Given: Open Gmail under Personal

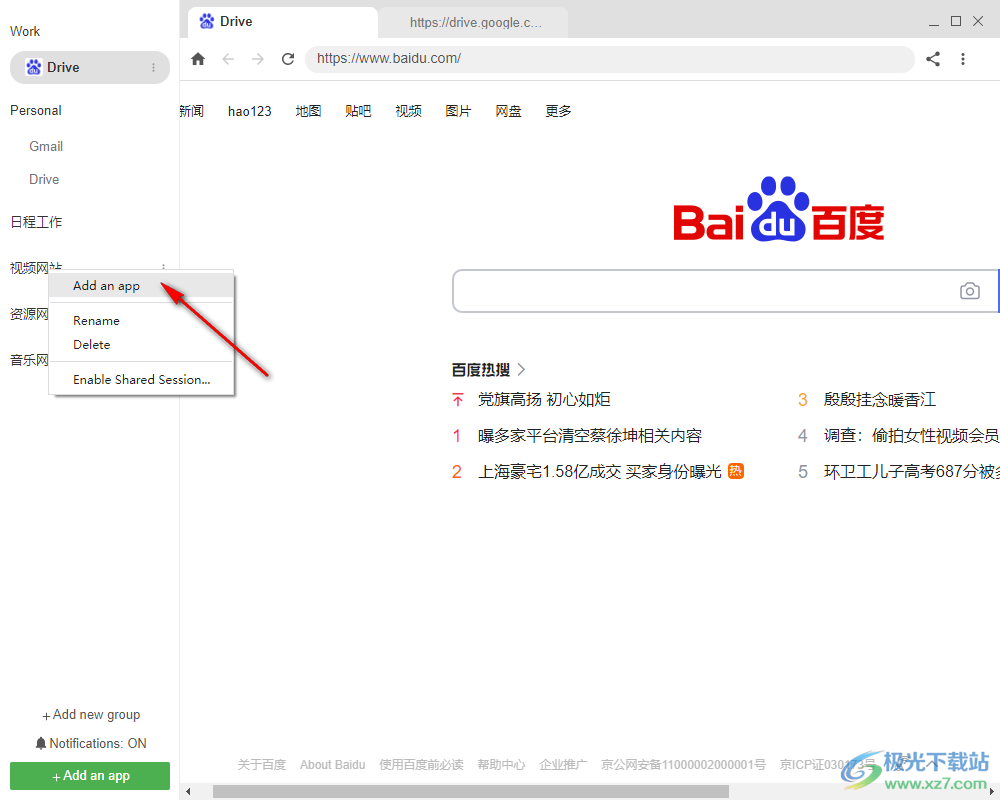Looking at the screenshot, I should [x=46, y=146].
